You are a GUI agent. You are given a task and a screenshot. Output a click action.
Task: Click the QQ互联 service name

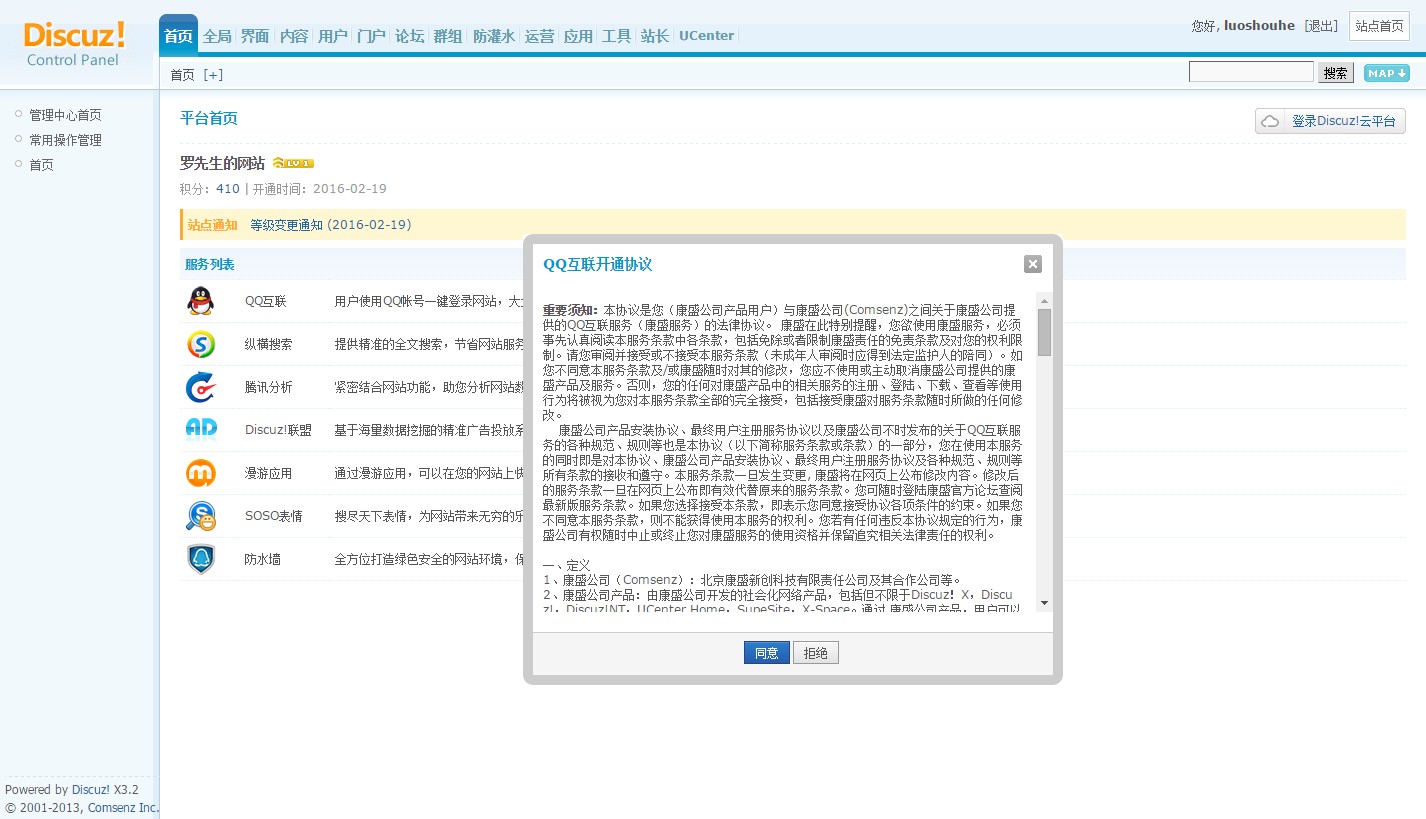pos(266,301)
